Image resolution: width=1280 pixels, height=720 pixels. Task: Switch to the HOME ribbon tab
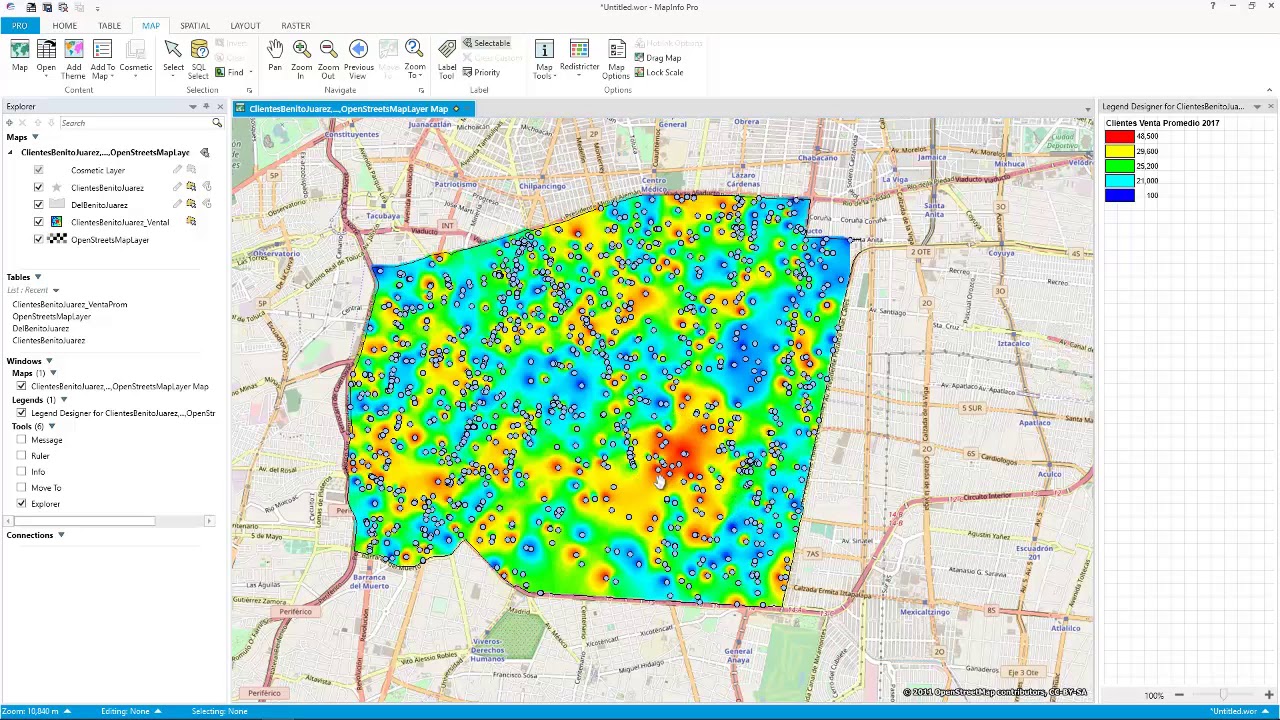coord(64,25)
